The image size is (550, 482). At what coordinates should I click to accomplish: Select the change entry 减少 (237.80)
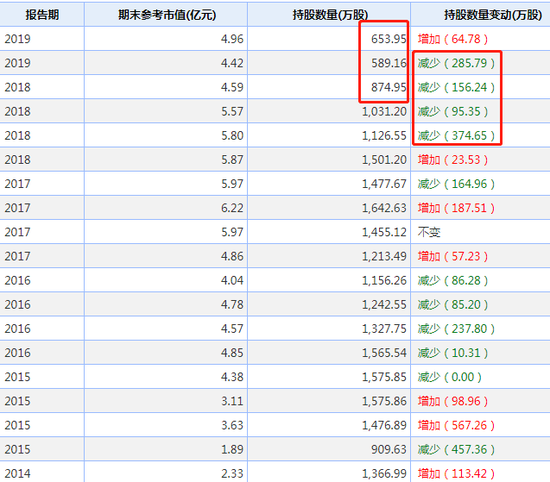coord(456,329)
